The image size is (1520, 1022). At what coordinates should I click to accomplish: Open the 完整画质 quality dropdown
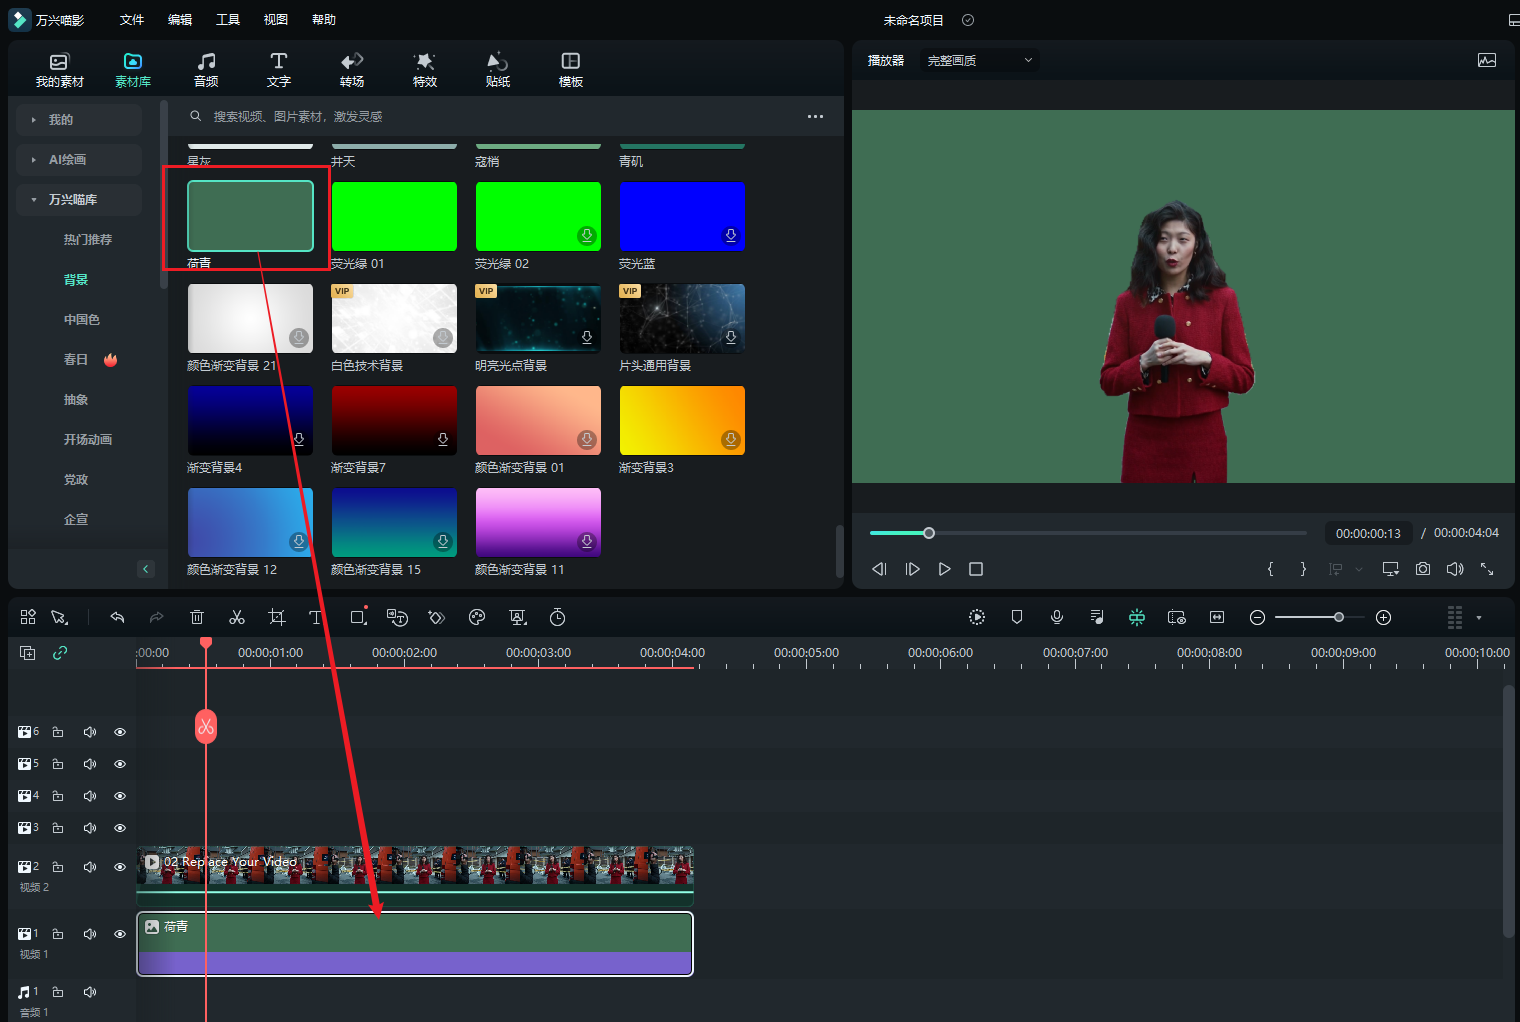click(979, 61)
